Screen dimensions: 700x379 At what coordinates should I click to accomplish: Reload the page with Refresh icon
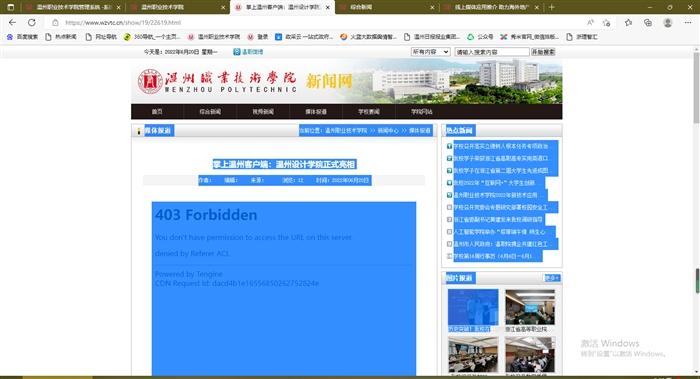tap(32, 22)
